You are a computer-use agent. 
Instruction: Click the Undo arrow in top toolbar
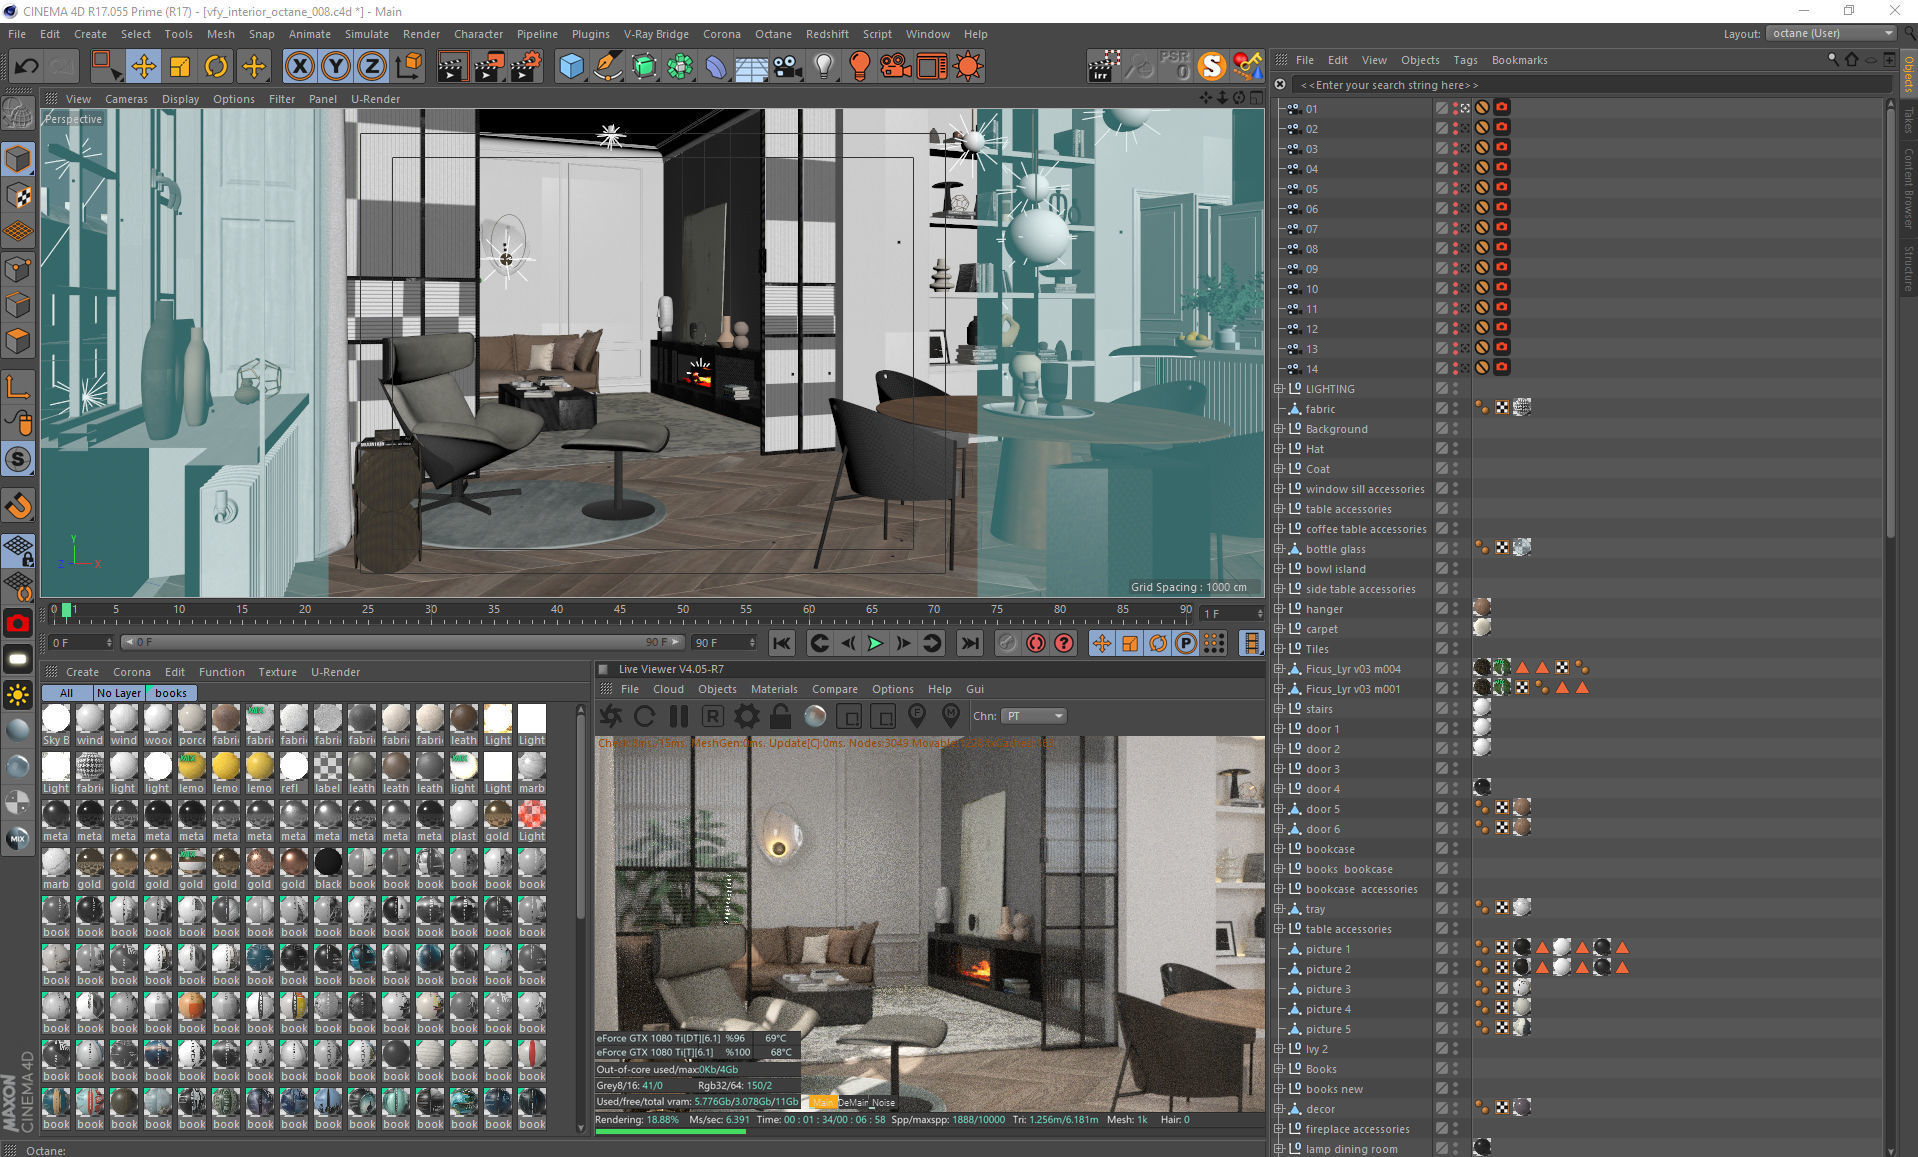[26, 67]
